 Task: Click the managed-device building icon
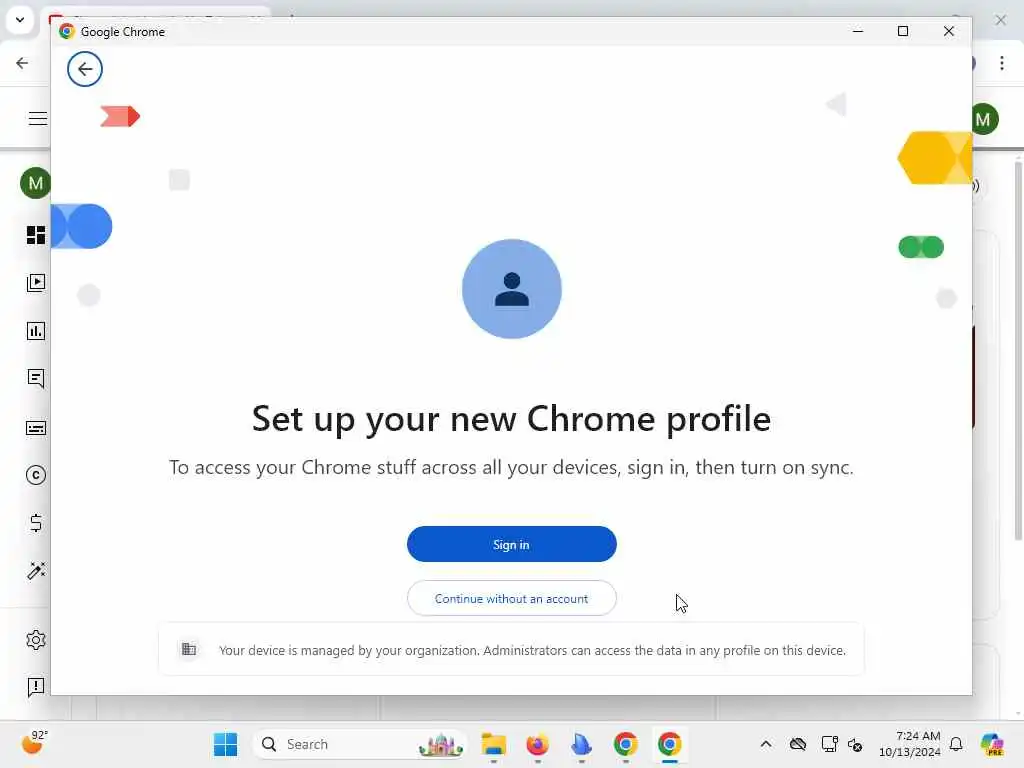(x=189, y=649)
